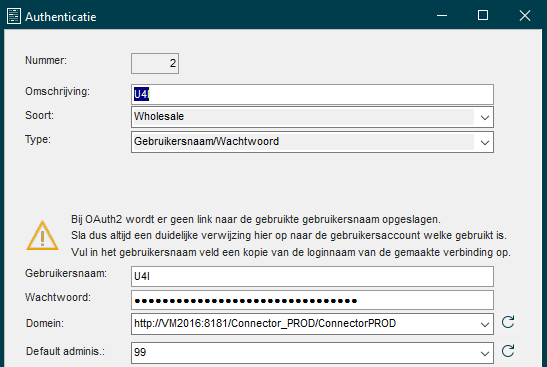
Task: Click the Authenticatie title bar text
Action: click(61, 17)
